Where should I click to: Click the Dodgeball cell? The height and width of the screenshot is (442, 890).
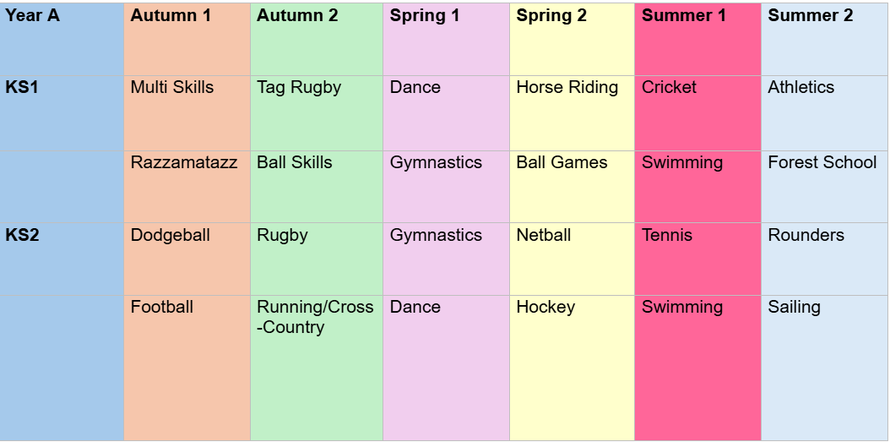(170, 235)
